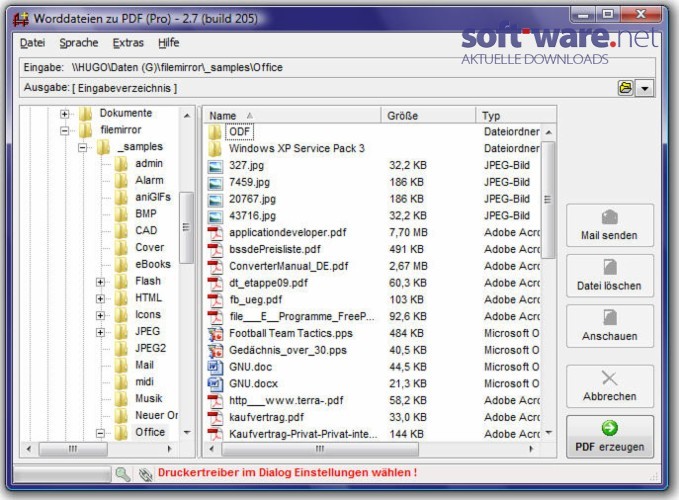Click the magnifier search icon in status bar

pyautogui.click(x=123, y=474)
